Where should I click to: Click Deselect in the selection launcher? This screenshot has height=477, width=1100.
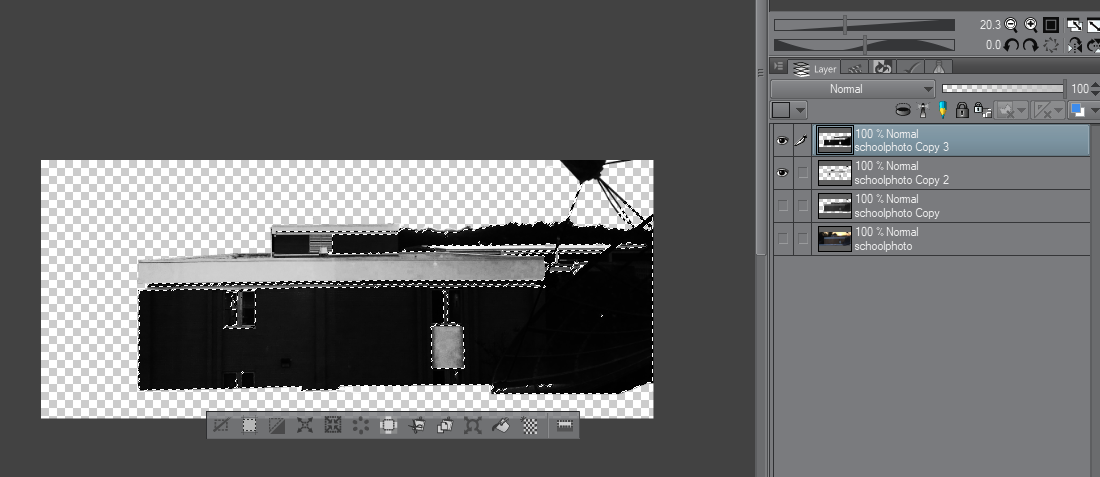(221, 425)
